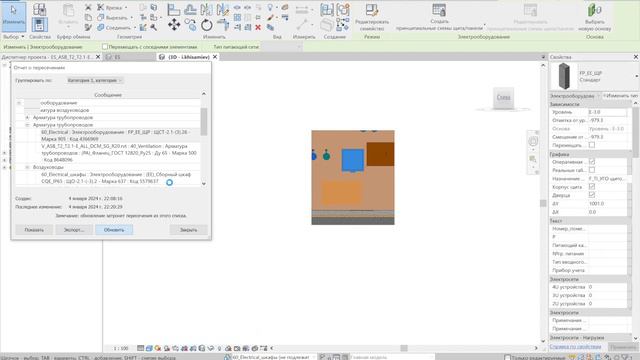Click the Cut to clipboard scissors icon

pos(88,7)
